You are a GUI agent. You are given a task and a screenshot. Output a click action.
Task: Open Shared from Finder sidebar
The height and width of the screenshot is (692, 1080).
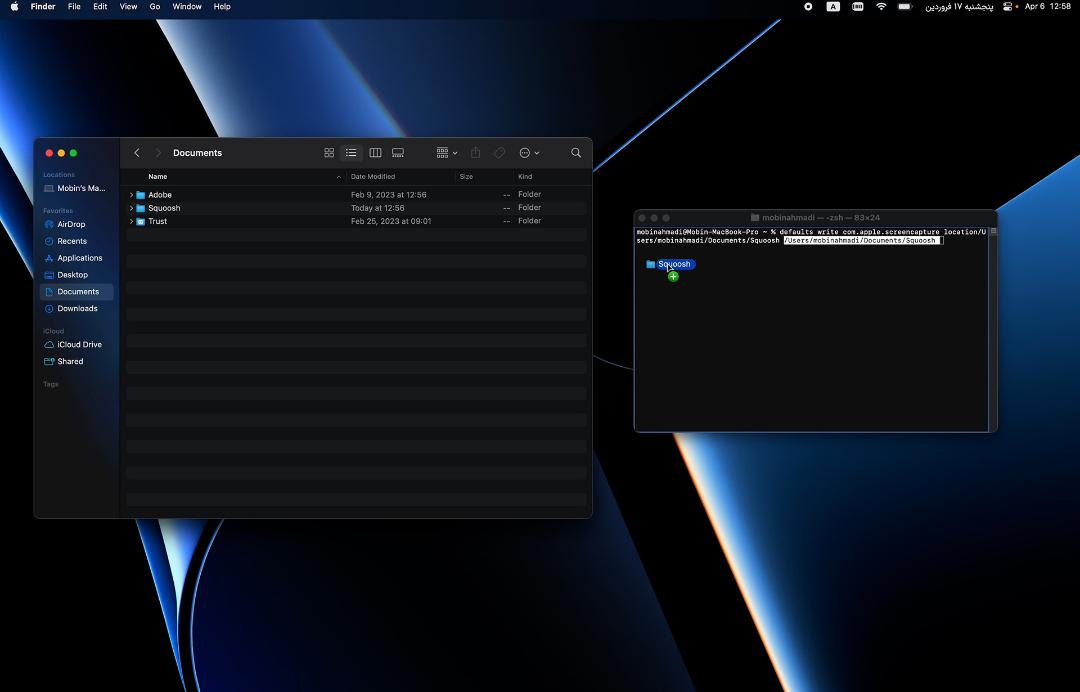75,361
